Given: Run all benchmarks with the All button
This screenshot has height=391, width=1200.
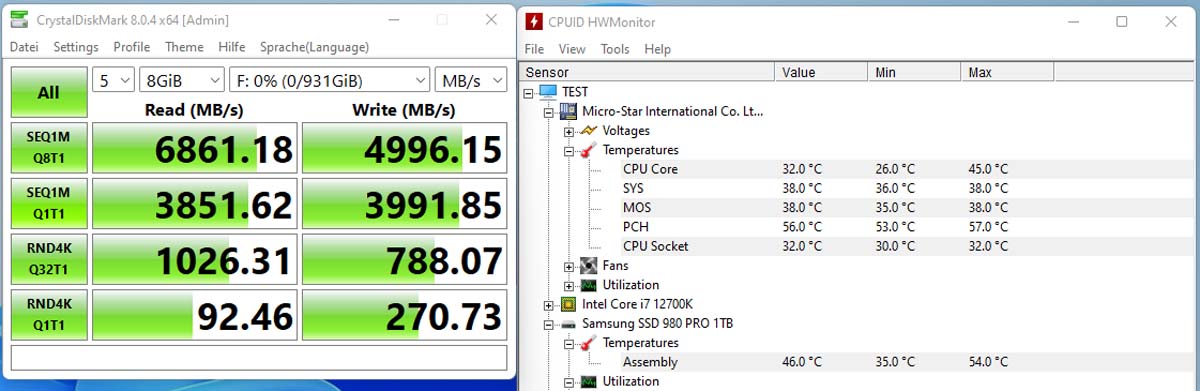Looking at the screenshot, I should click(x=48, y=92).
